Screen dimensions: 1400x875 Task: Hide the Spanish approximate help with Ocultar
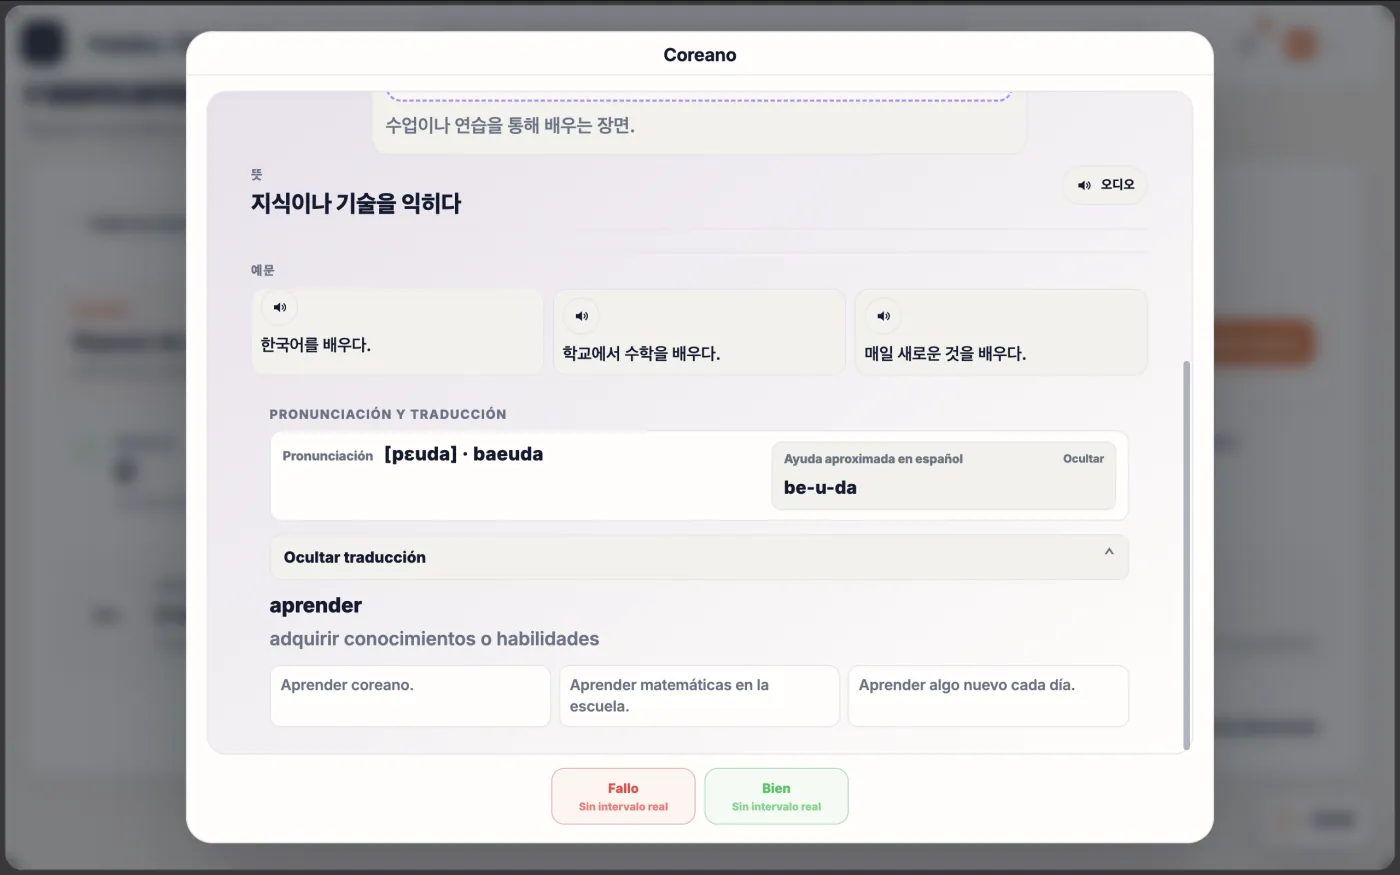(1083, 459)
